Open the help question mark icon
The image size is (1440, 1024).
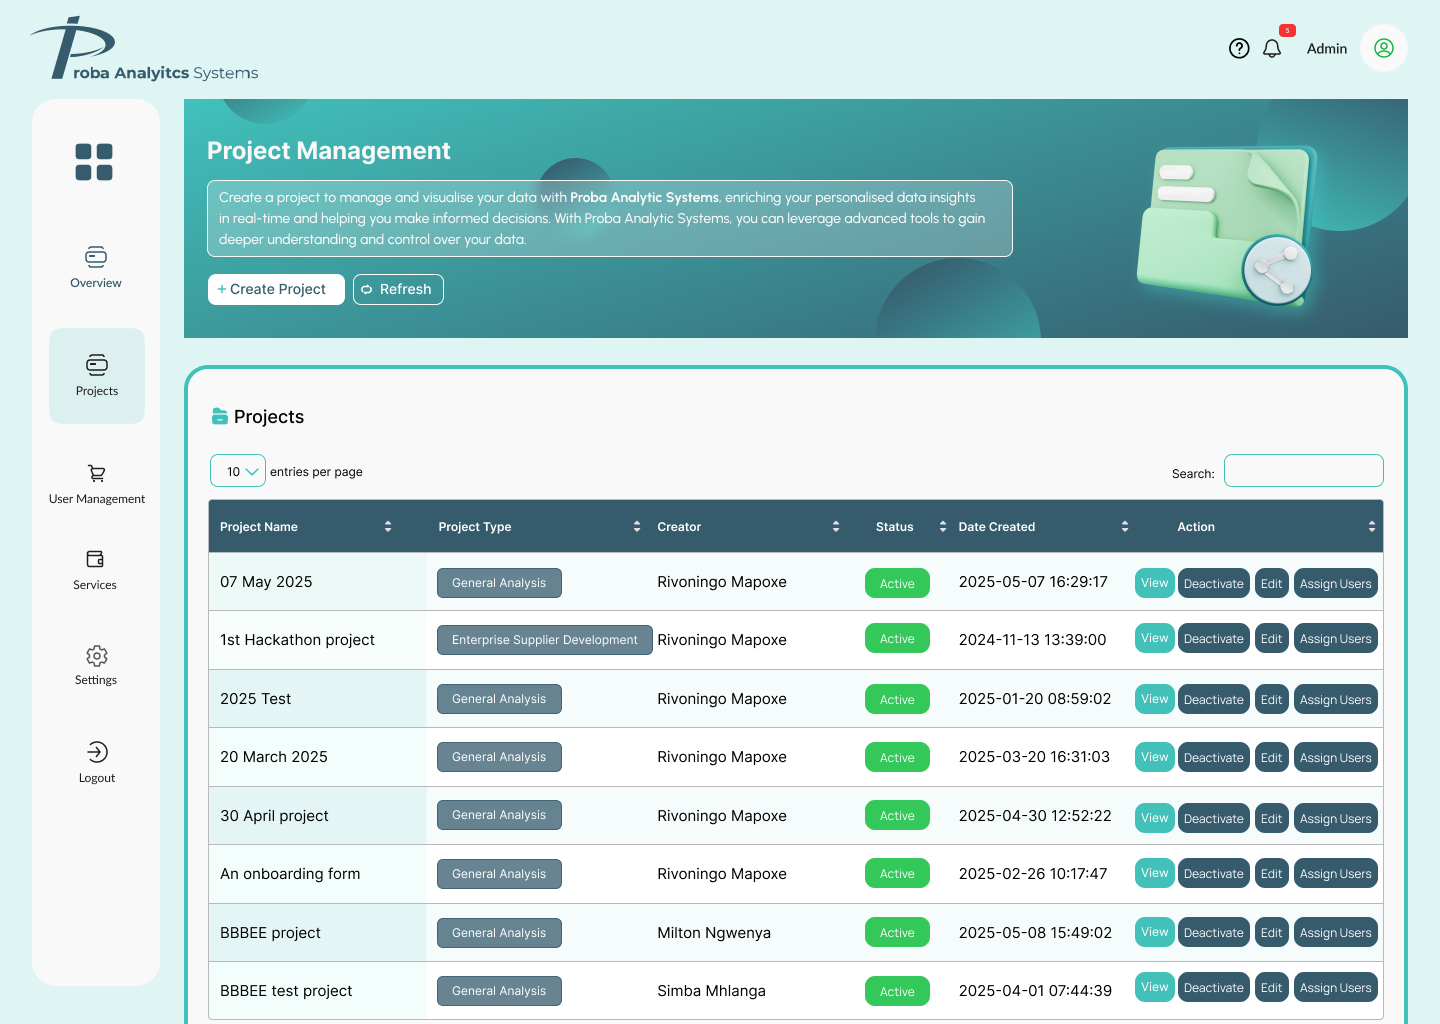point(1239,48)
